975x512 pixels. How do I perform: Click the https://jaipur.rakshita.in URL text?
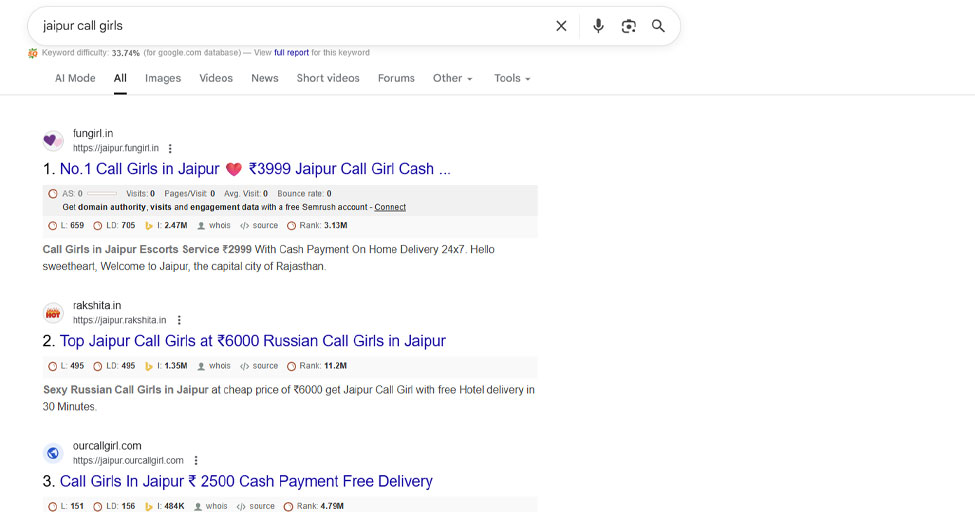119,320
